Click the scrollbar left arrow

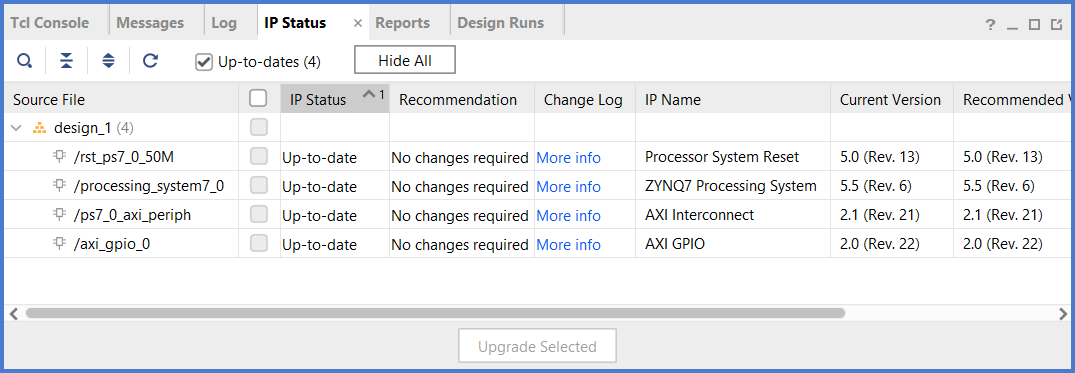[13, 313]
